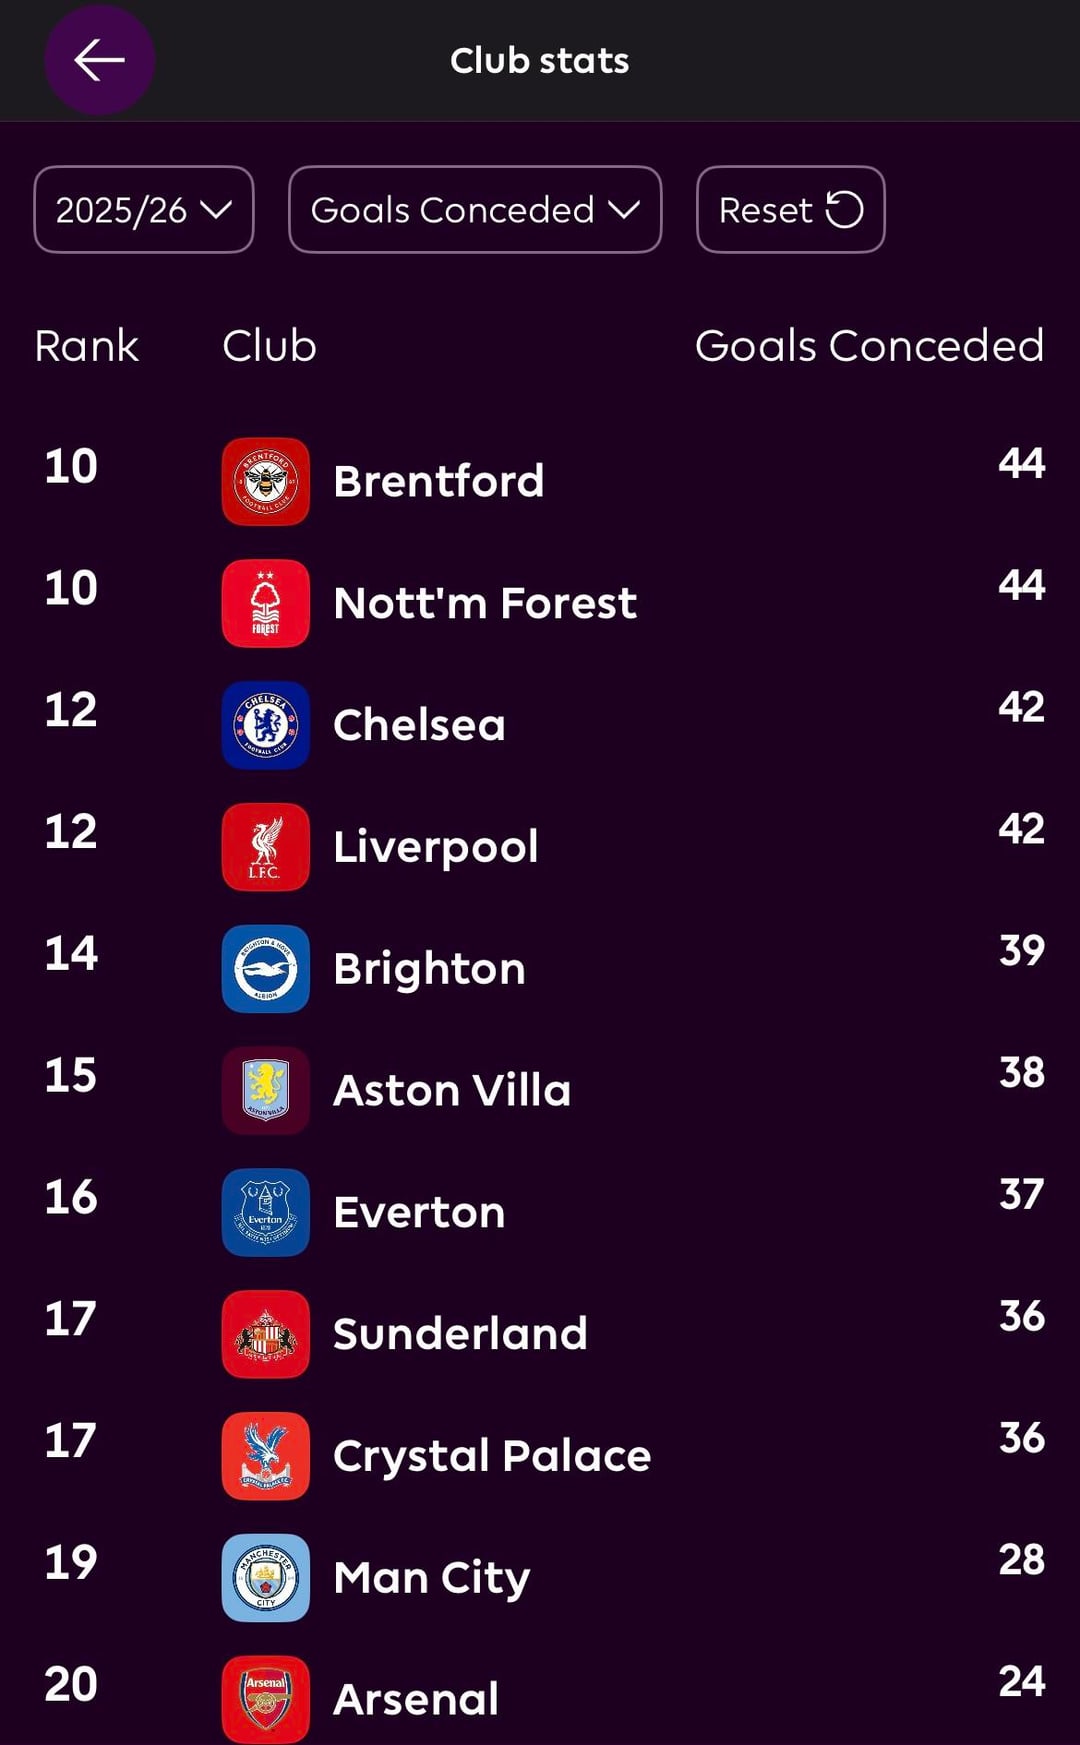Open the Sunderland crest icon
The height and width of the screenshot is (1745, 1080).
tap(266, 1334)
